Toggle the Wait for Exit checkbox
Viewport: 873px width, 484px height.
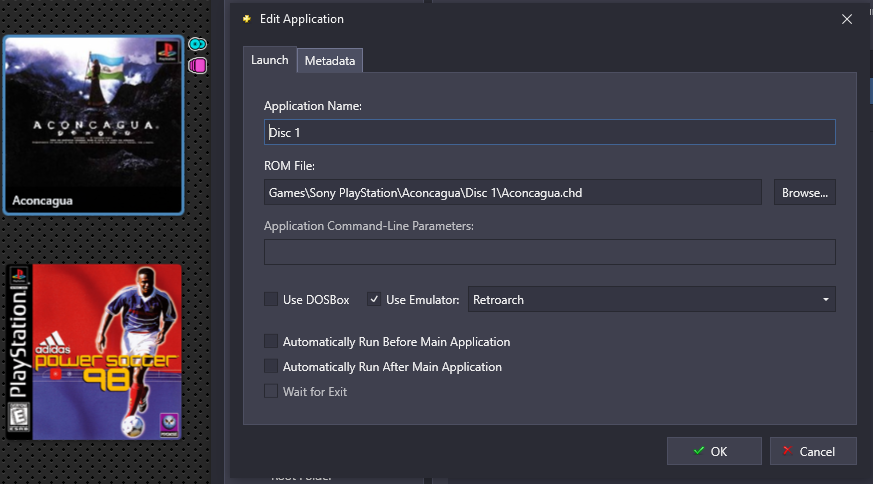pos(271,391)
